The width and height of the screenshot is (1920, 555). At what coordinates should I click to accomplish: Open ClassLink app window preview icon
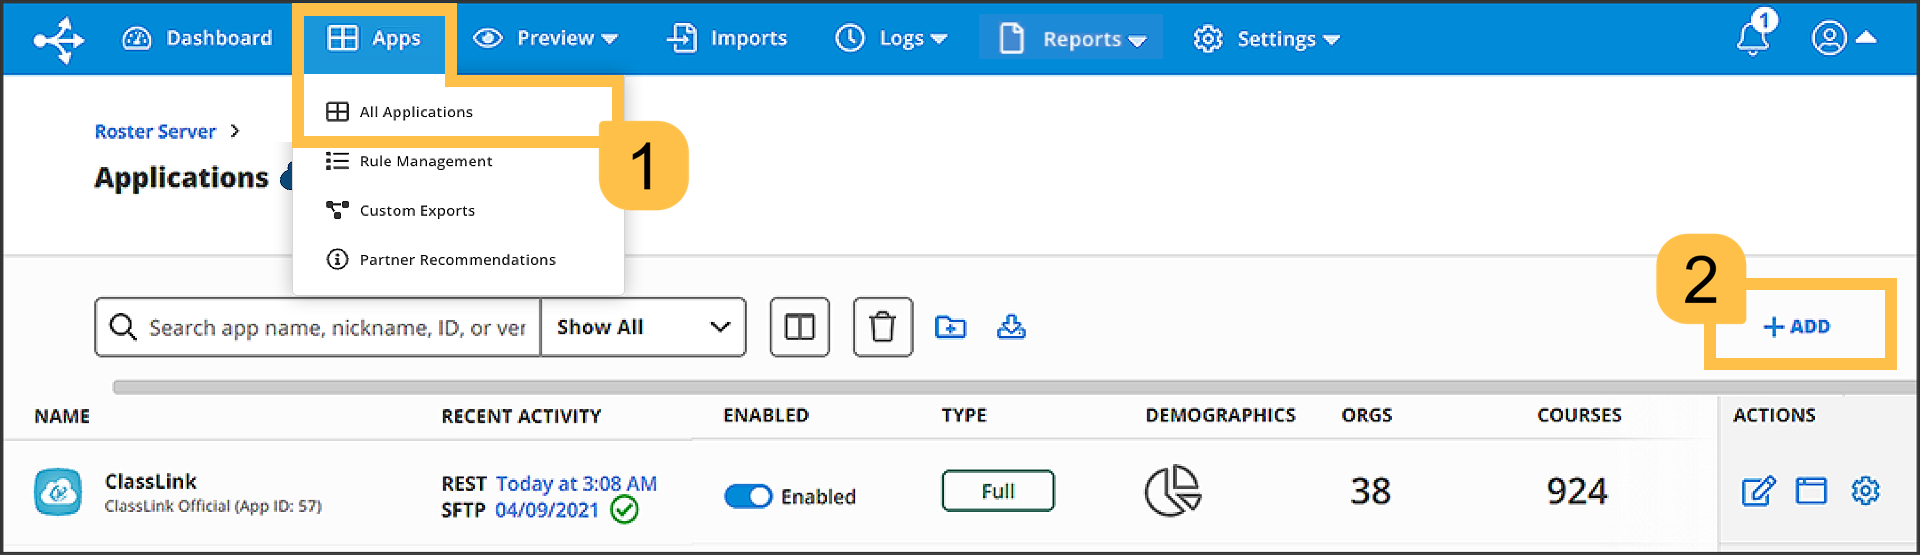click(x=1811, y=491)
